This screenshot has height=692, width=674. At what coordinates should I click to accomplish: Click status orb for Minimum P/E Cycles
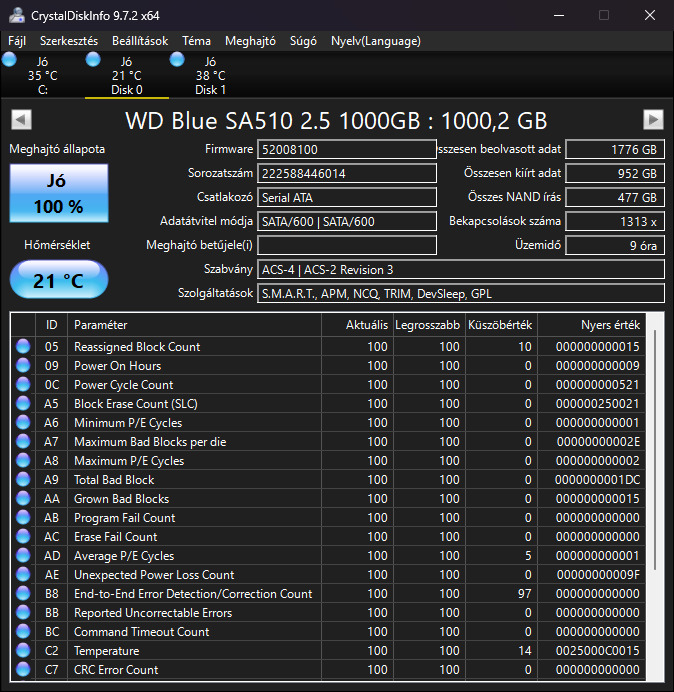pyautogui.click(x=23, y=422)
